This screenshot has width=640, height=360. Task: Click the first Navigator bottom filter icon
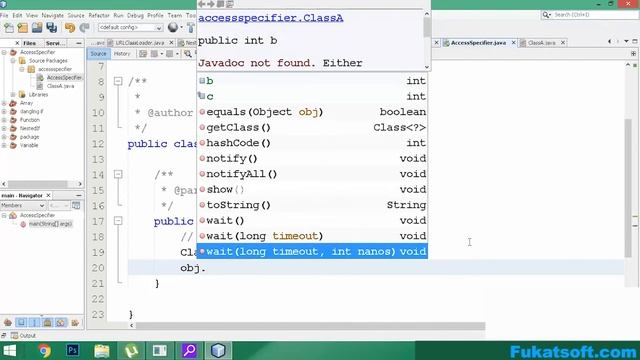click(x=8, y=322)
